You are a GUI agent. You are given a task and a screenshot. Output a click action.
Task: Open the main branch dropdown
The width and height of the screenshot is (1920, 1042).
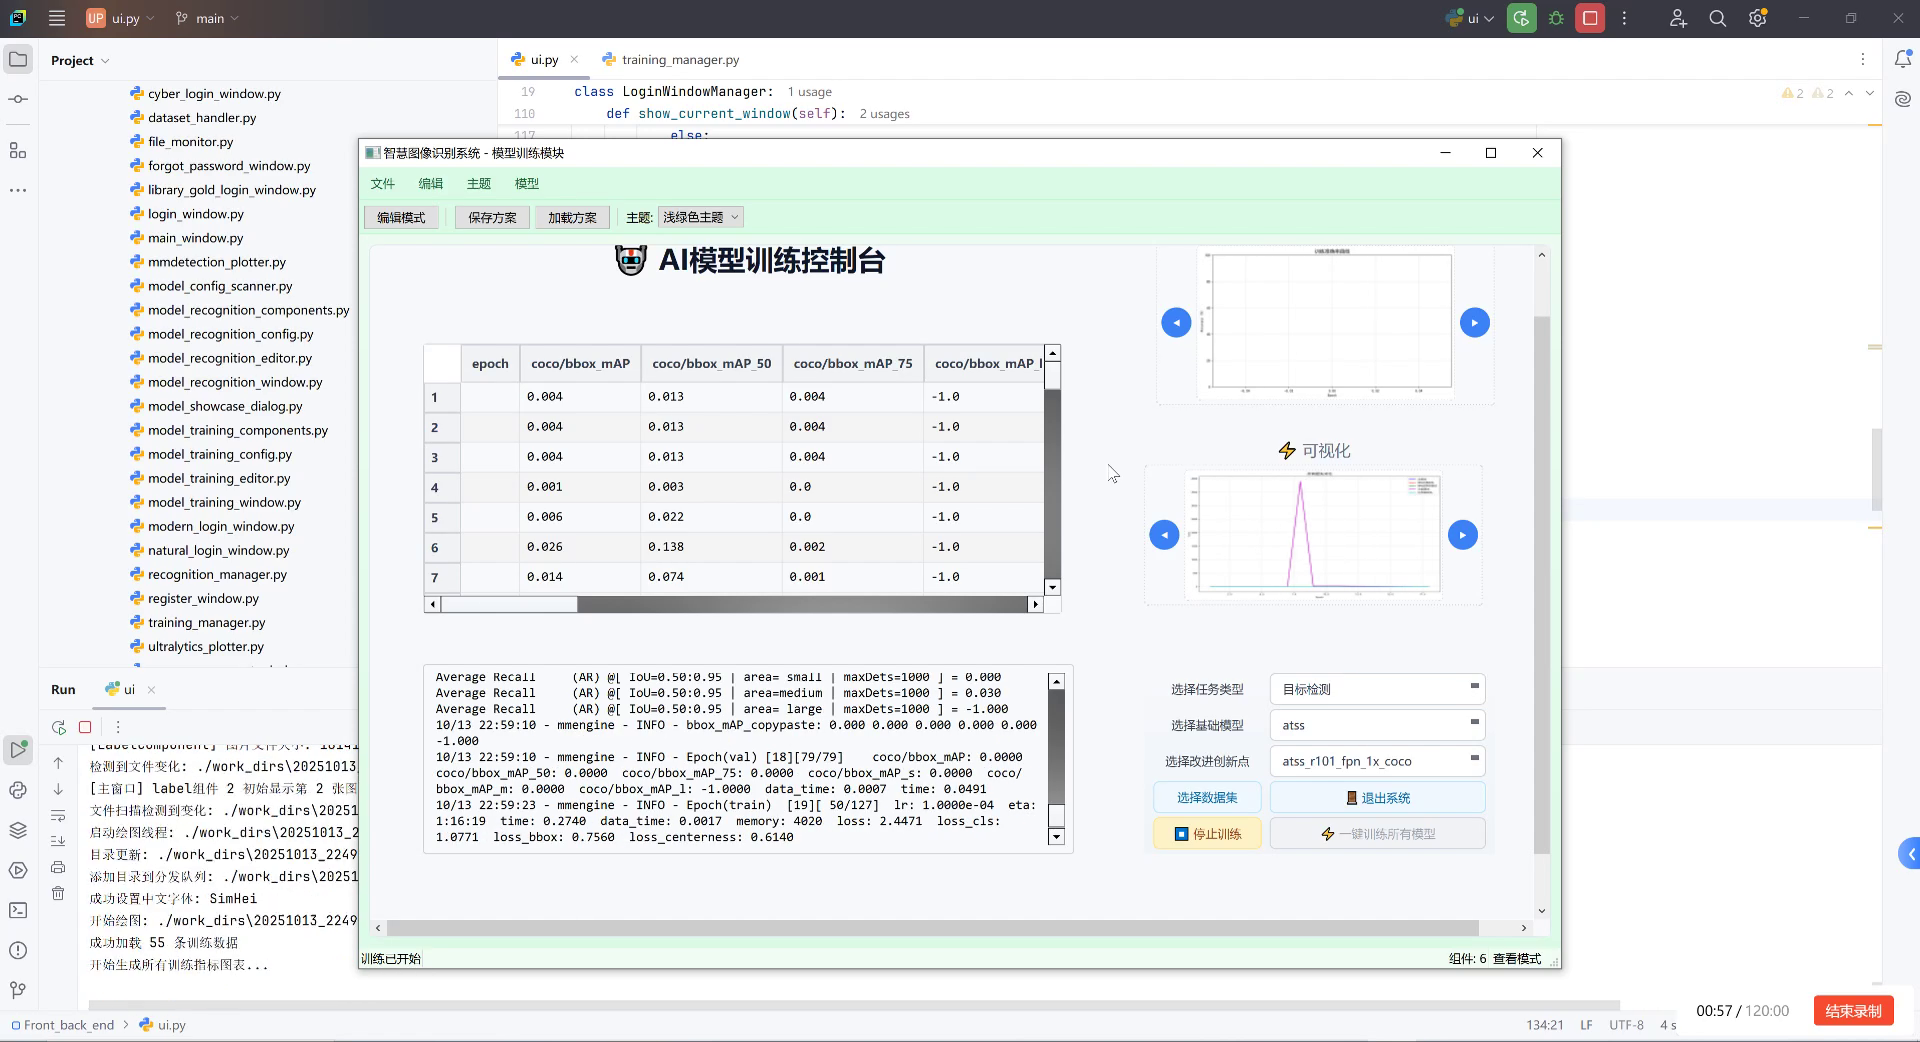point(208,18)
